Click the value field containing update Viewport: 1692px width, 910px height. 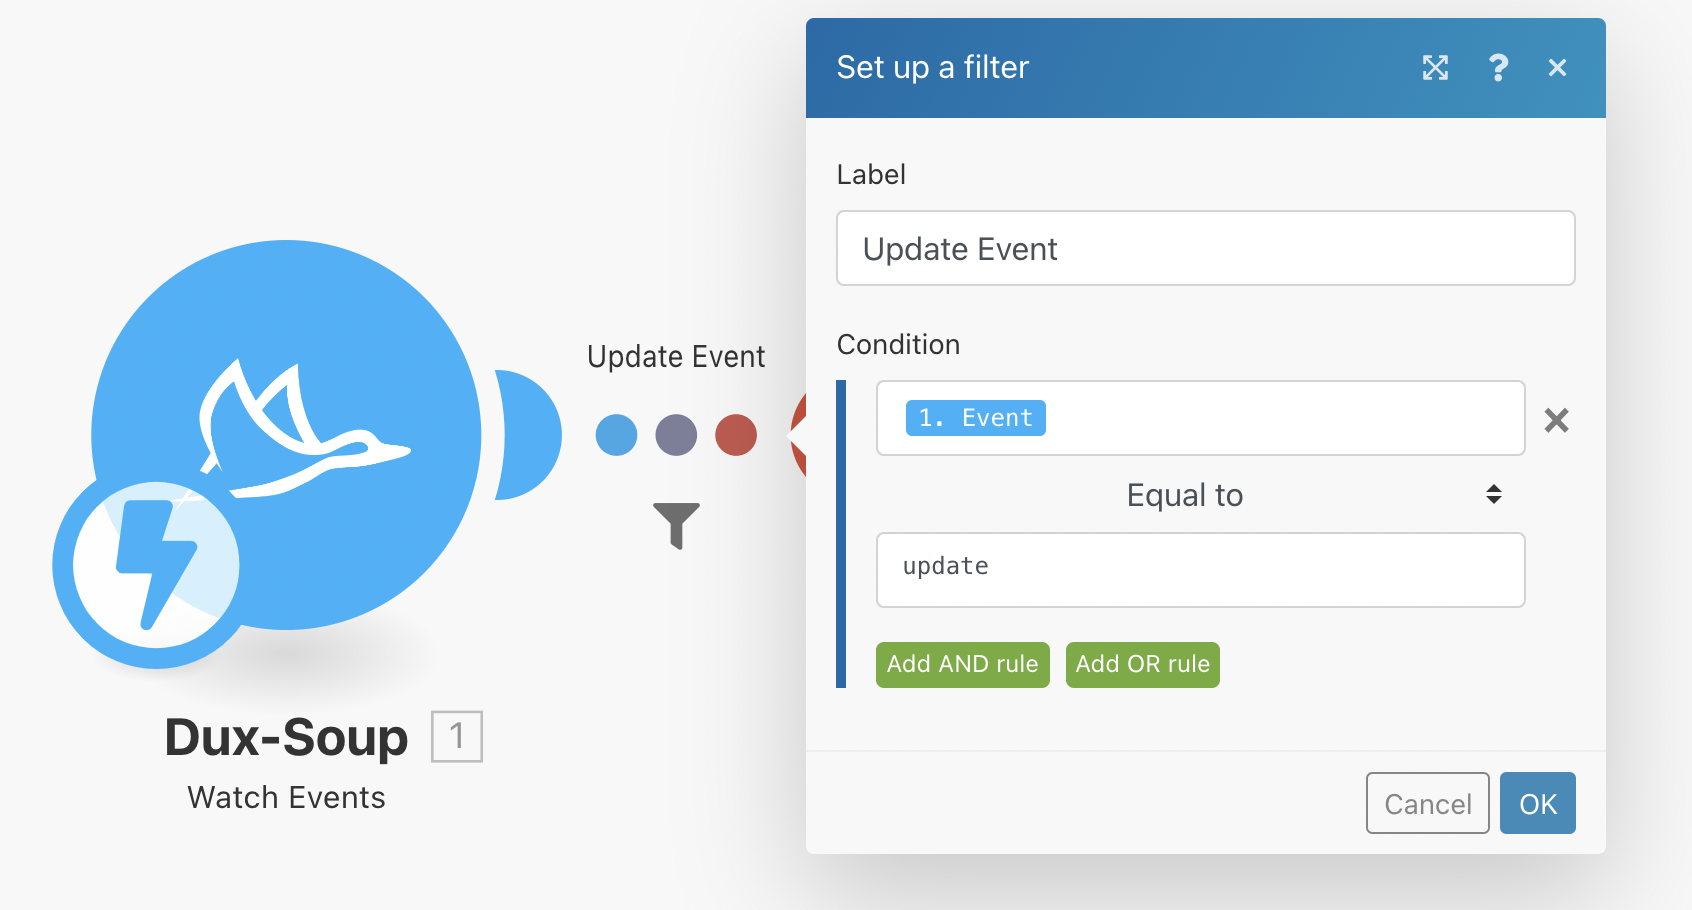point(1200,570)
